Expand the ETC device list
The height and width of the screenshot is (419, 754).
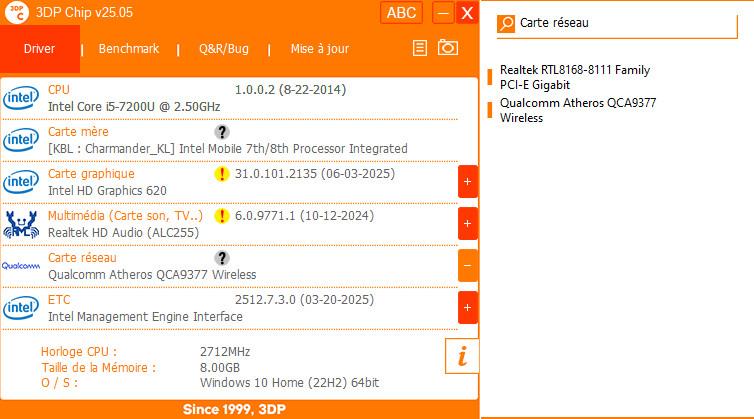coord(467,307)
